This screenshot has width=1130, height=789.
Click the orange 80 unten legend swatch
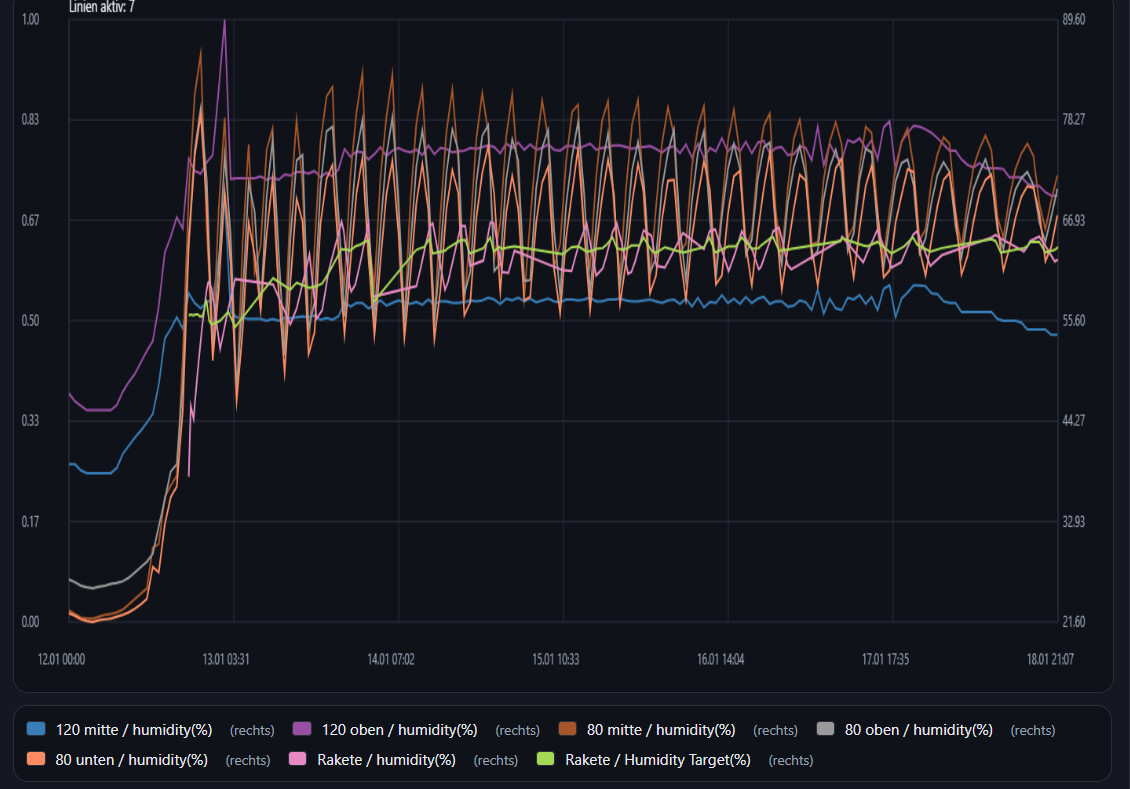(x=37, y=760)
